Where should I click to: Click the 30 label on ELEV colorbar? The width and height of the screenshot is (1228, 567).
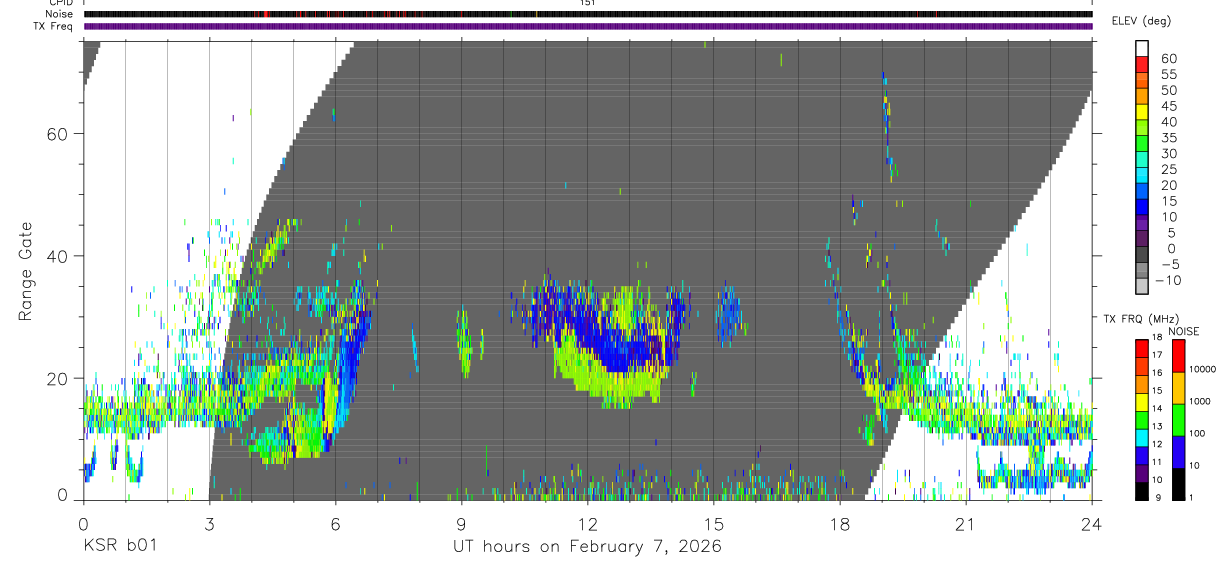pos(1168,153)
